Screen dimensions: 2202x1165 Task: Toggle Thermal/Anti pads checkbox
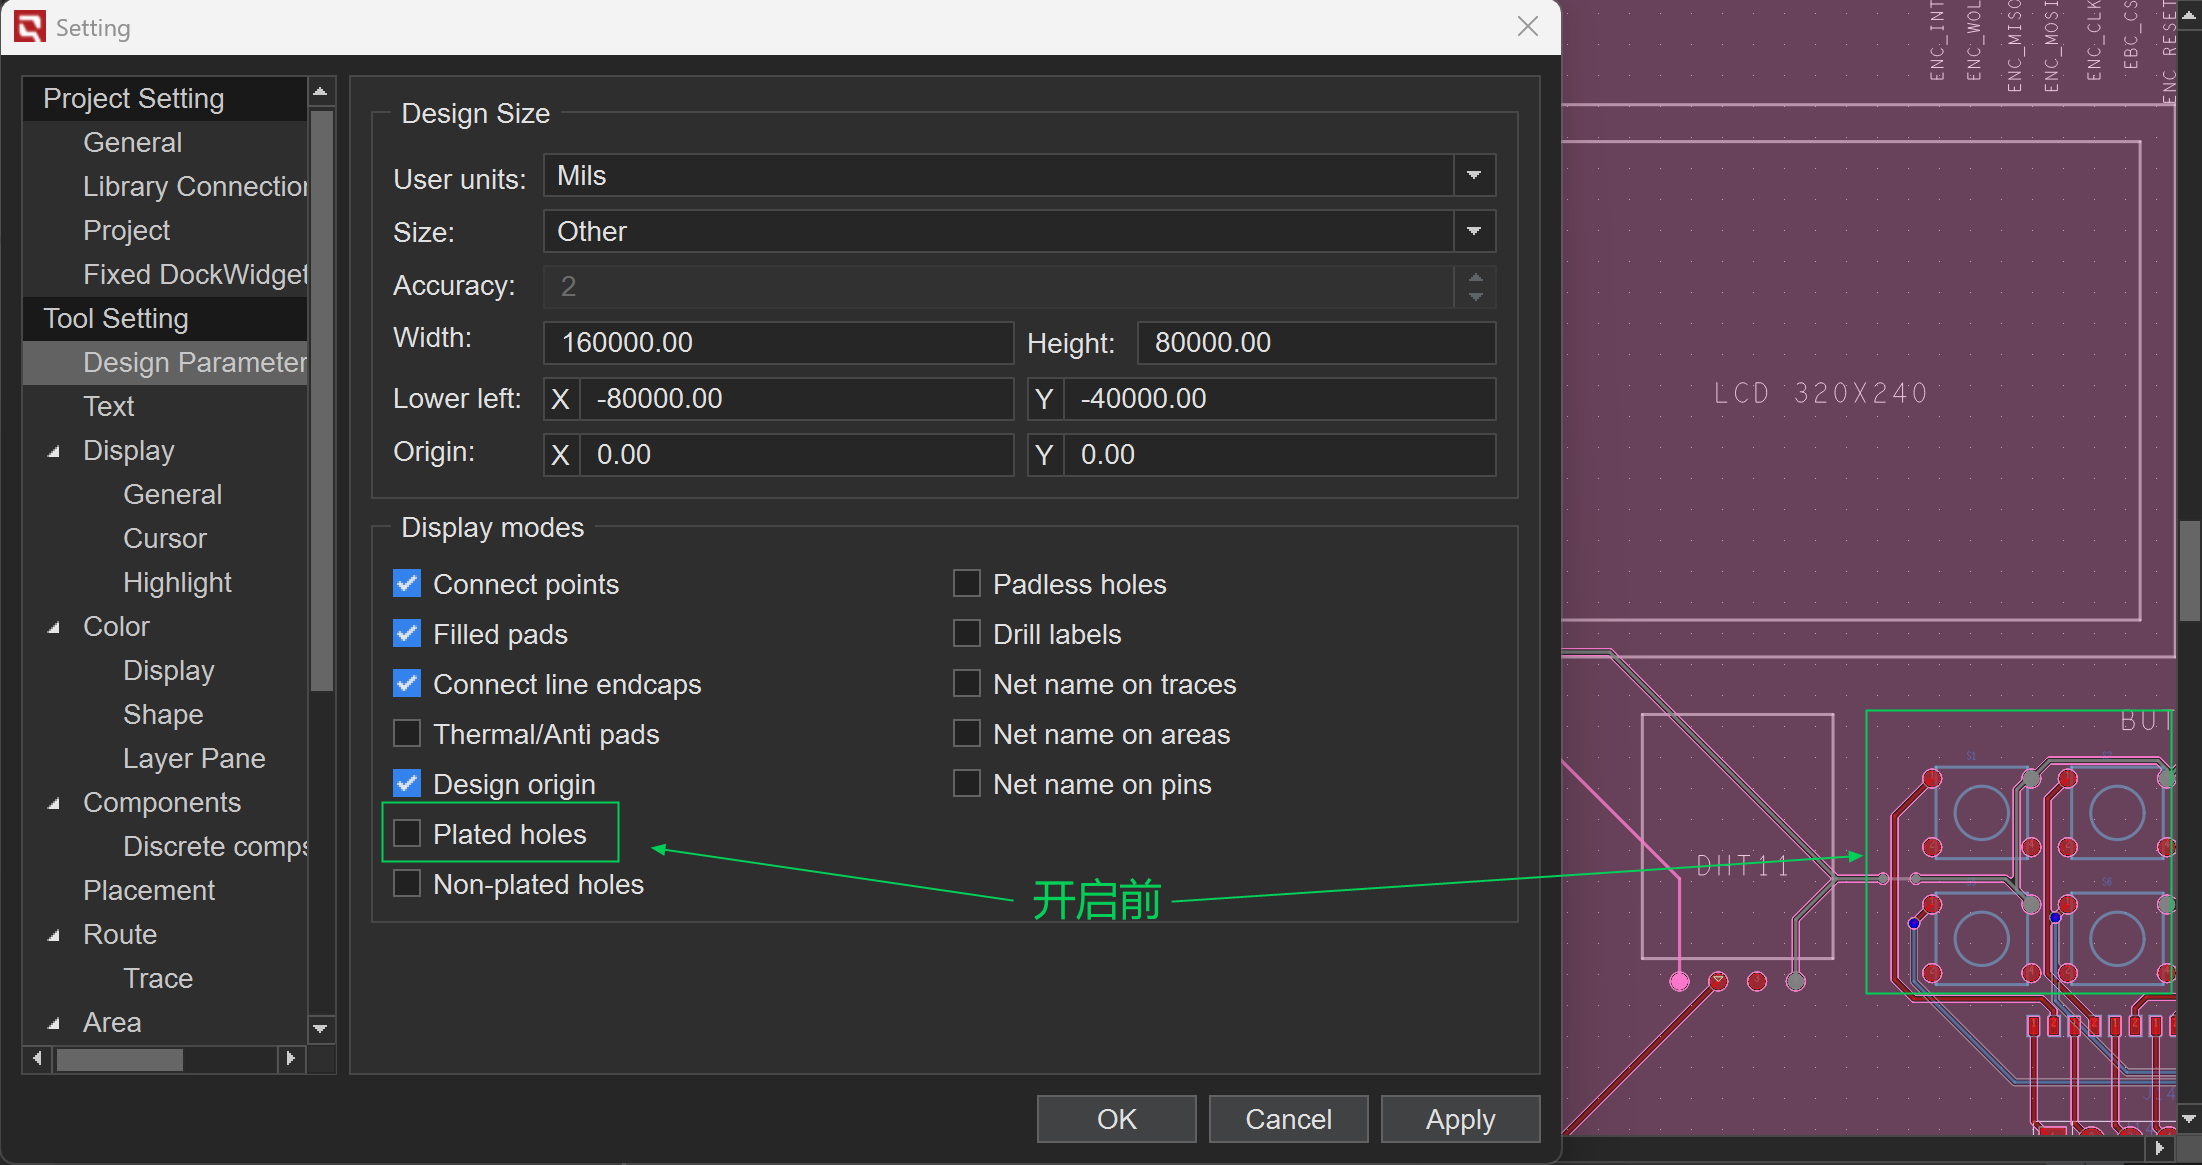coord(407,733)
